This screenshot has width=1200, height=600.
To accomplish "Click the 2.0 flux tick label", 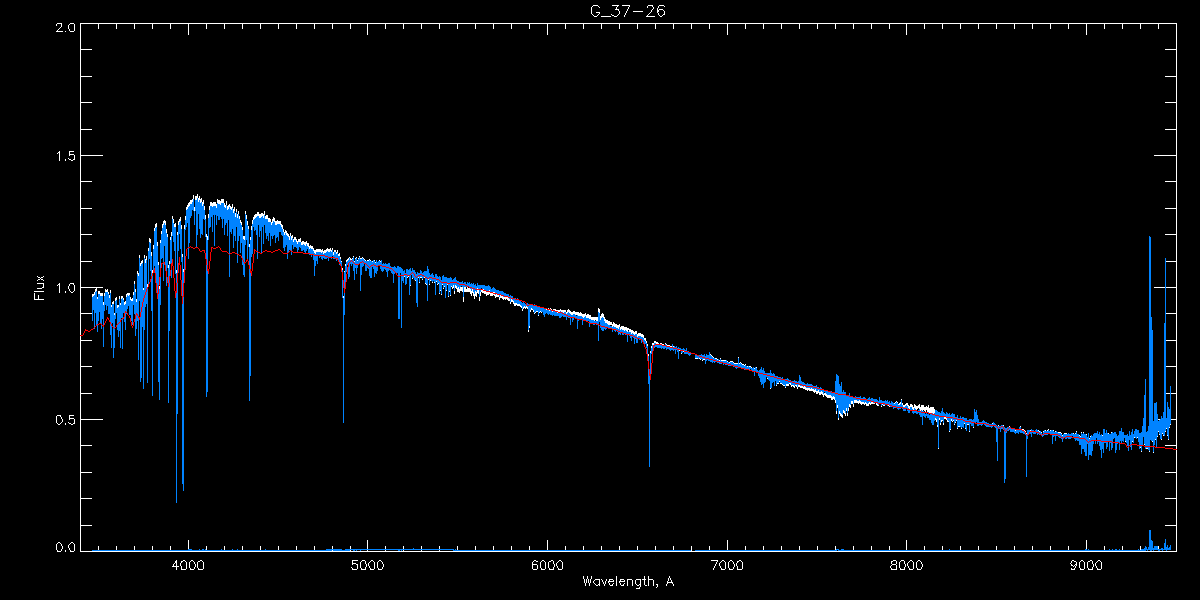I will tap(65, 27).
